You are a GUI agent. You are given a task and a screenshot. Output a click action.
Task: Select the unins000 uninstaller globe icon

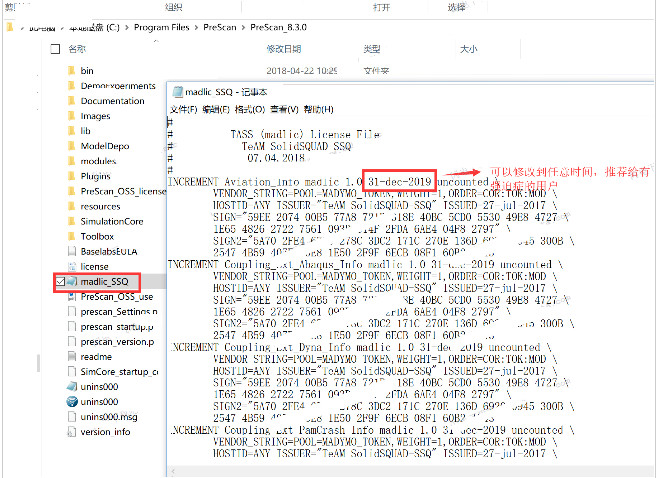pyautogui.click(x=70, y=401)
